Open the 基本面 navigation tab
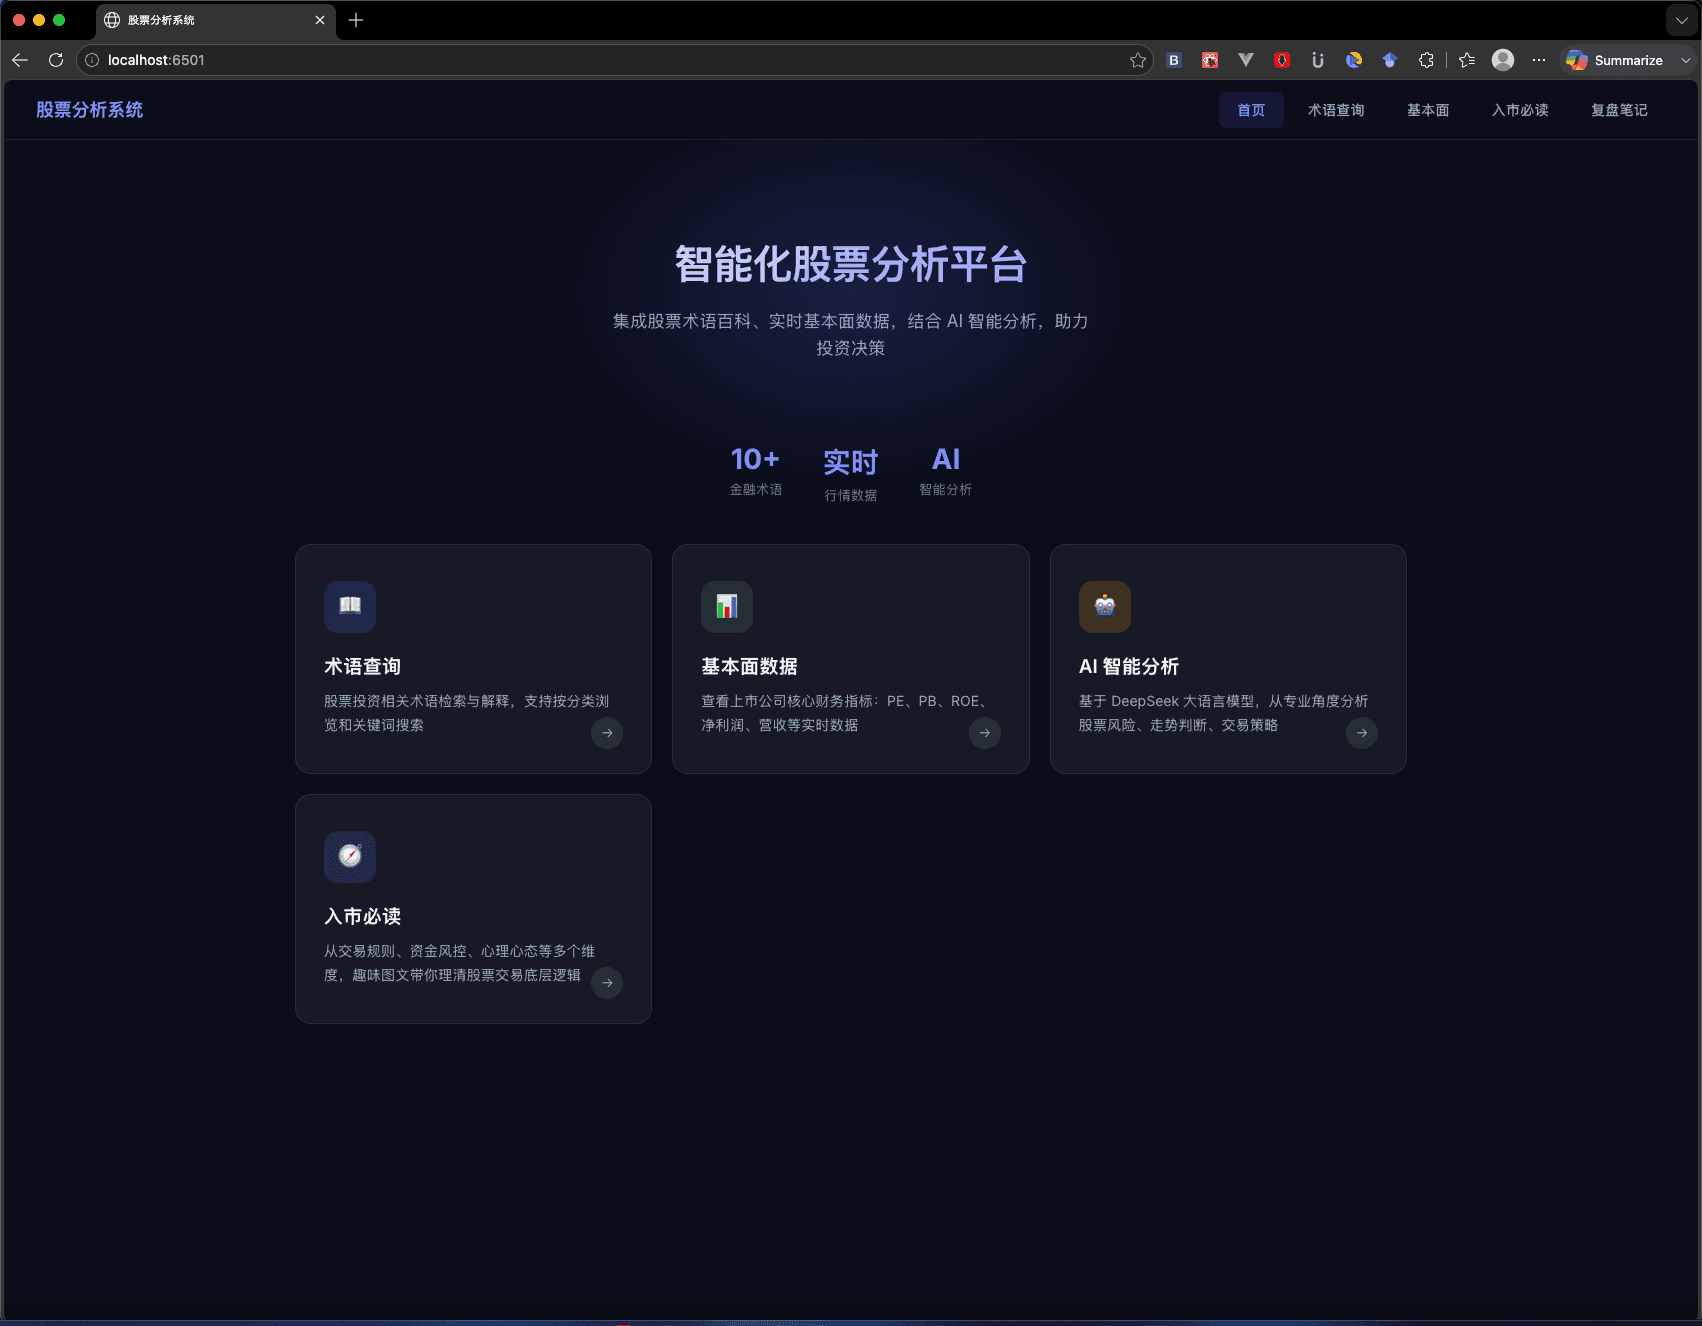Image resolution: width=1702 pixels, height=1326 pixels. pyautogui.click(x=1428, y=110)
